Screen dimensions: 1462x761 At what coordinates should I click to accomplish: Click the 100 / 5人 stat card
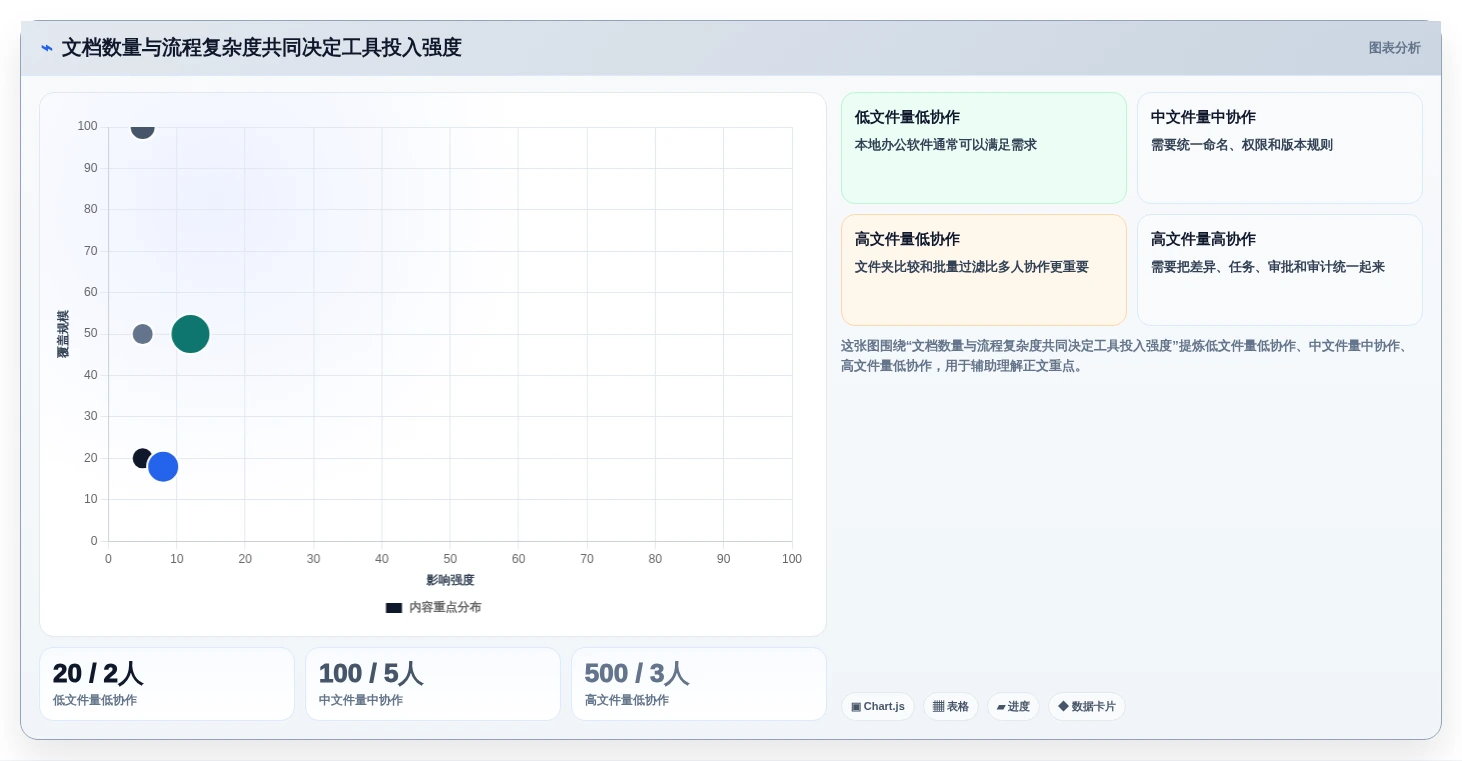(433, 684)
